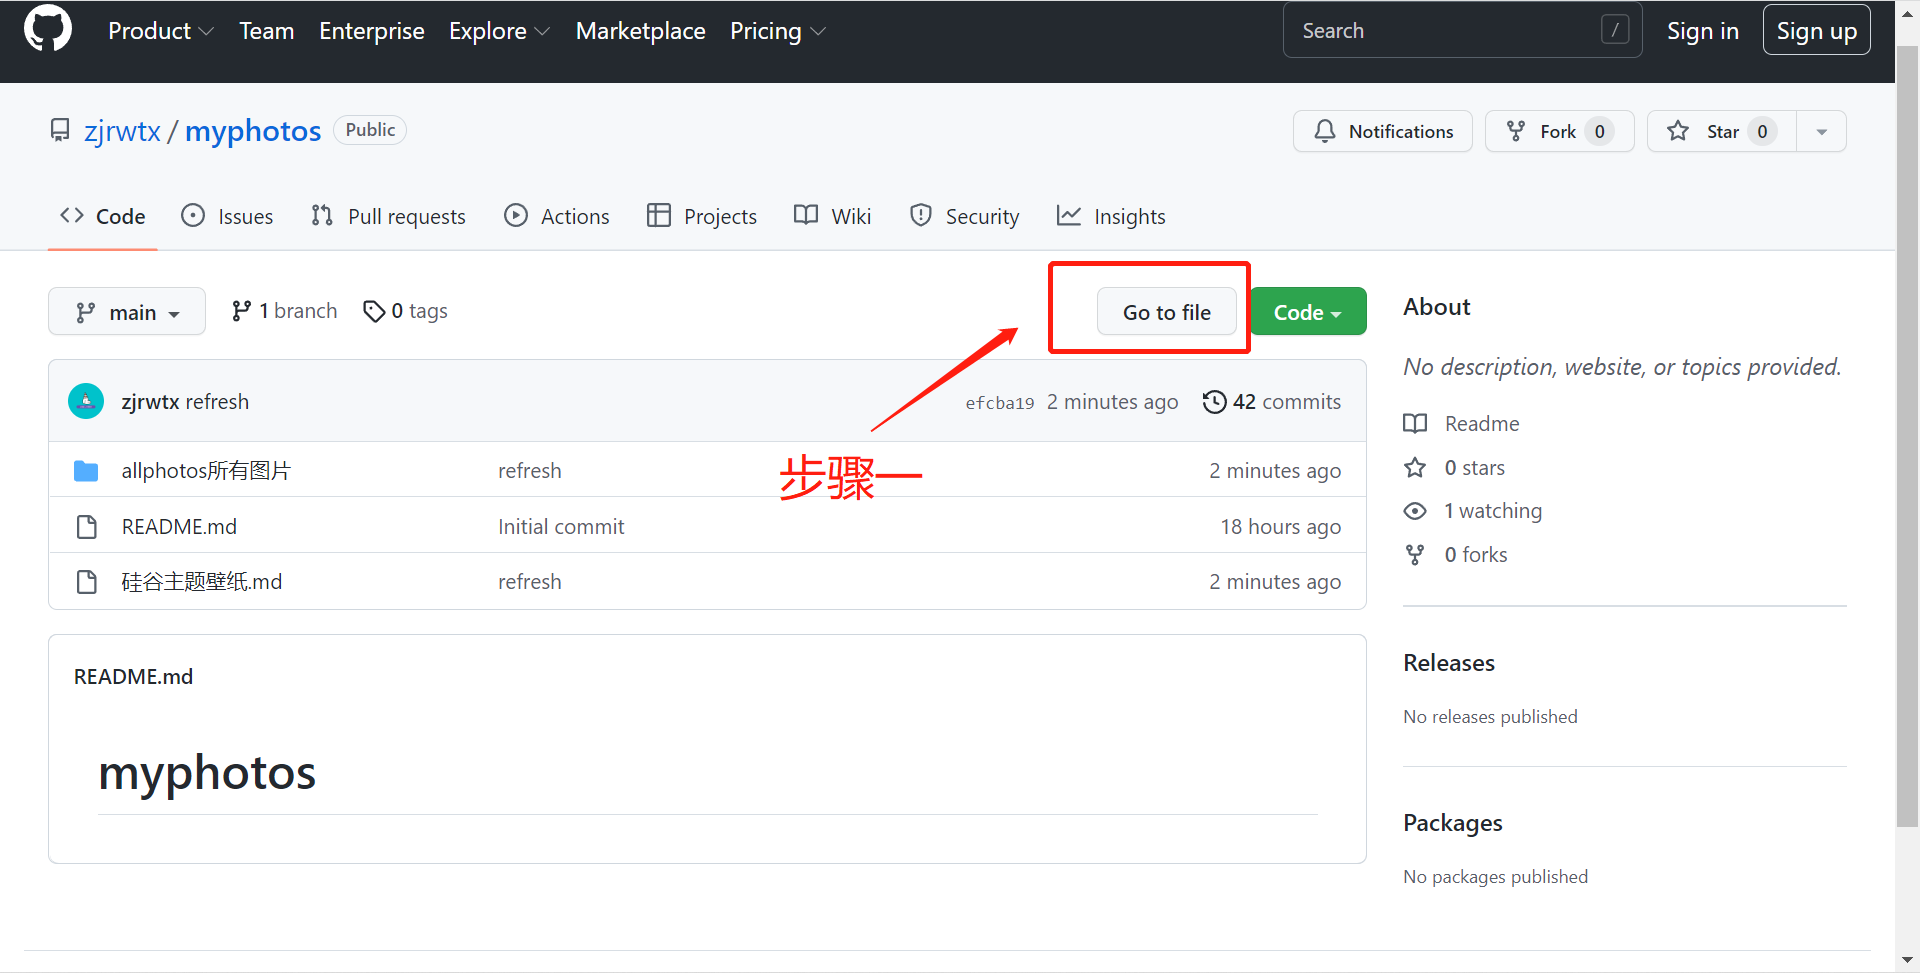Switch to the Pull requests tab
The width and height of the screenshot is (1920, 973).
[x=388, y=216]
